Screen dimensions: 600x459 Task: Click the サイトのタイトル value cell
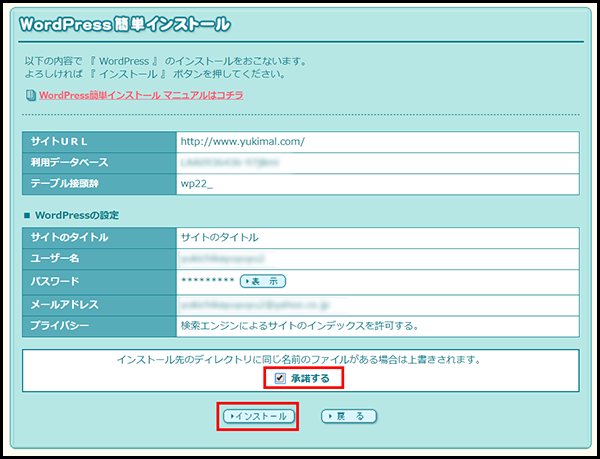[218, 238]
